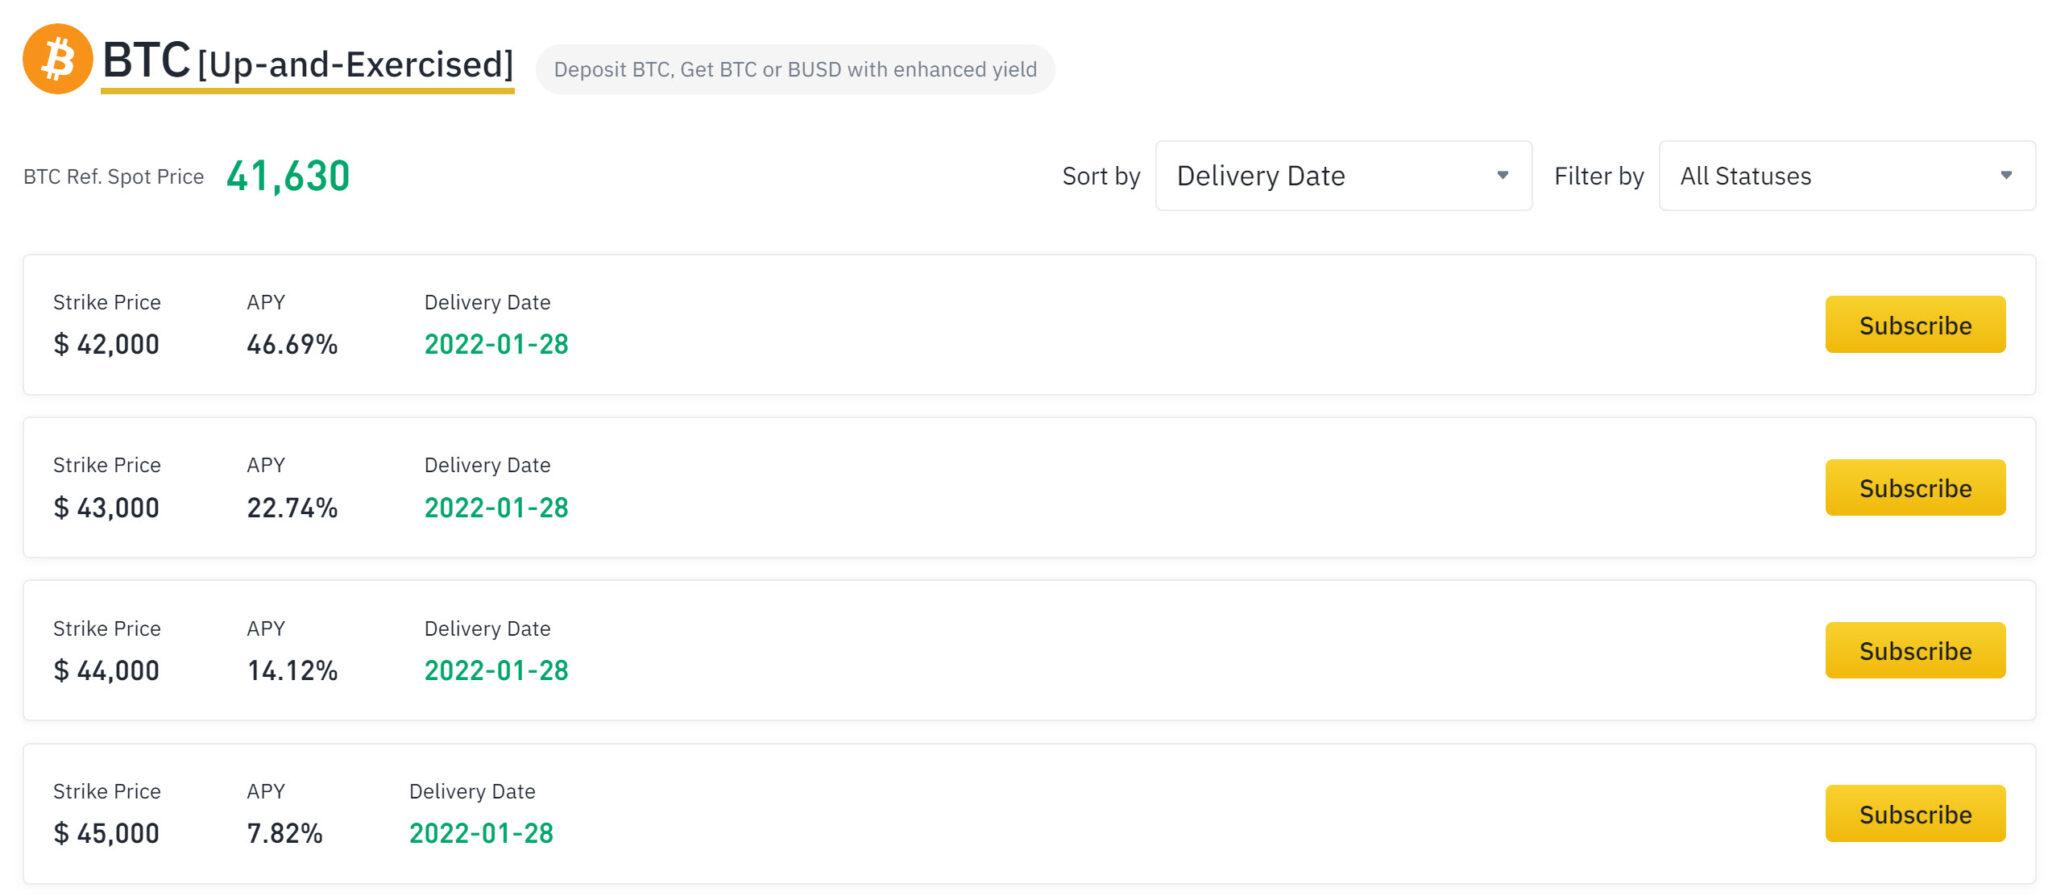2048x896 pixels.
Task: Click the BTC Ref. Spot Price label
Action: (x=113, y=177)
